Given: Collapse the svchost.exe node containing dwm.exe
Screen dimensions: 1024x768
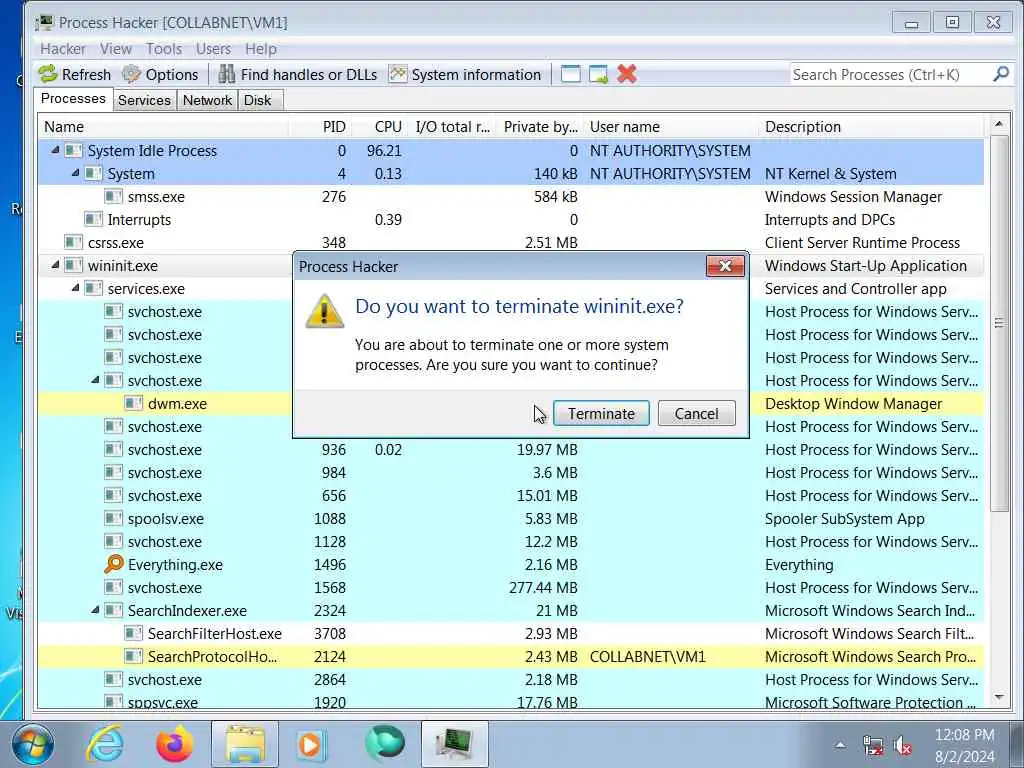Looking at the screenshot, I should (x=96, y=380).
